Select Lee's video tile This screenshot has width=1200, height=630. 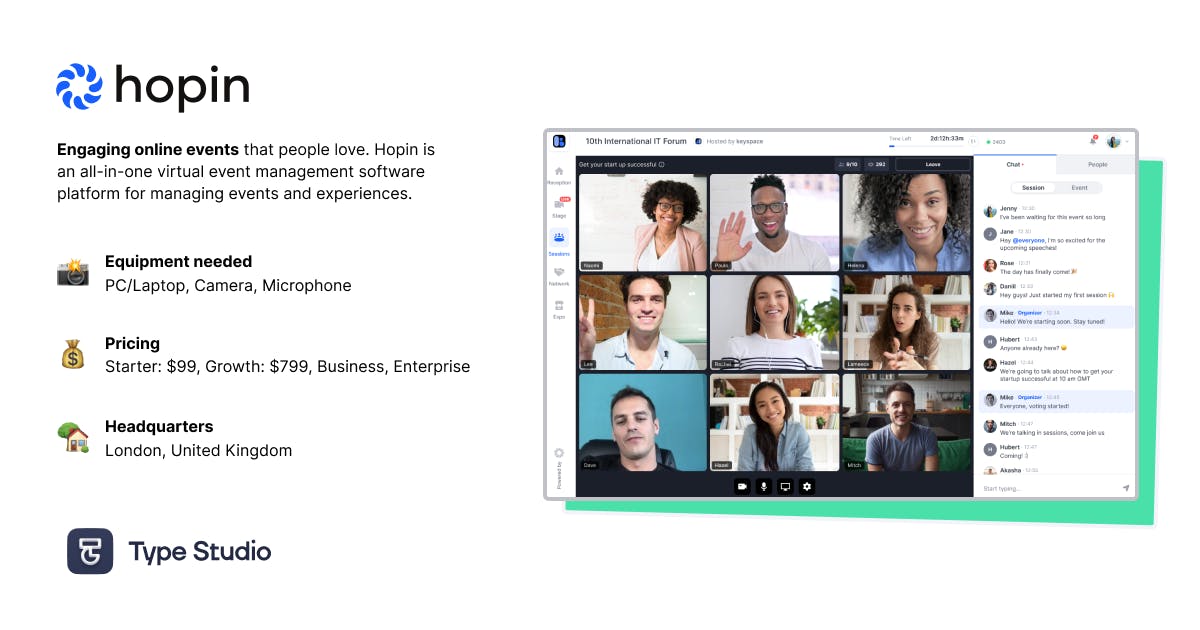[x=643, y=322]
